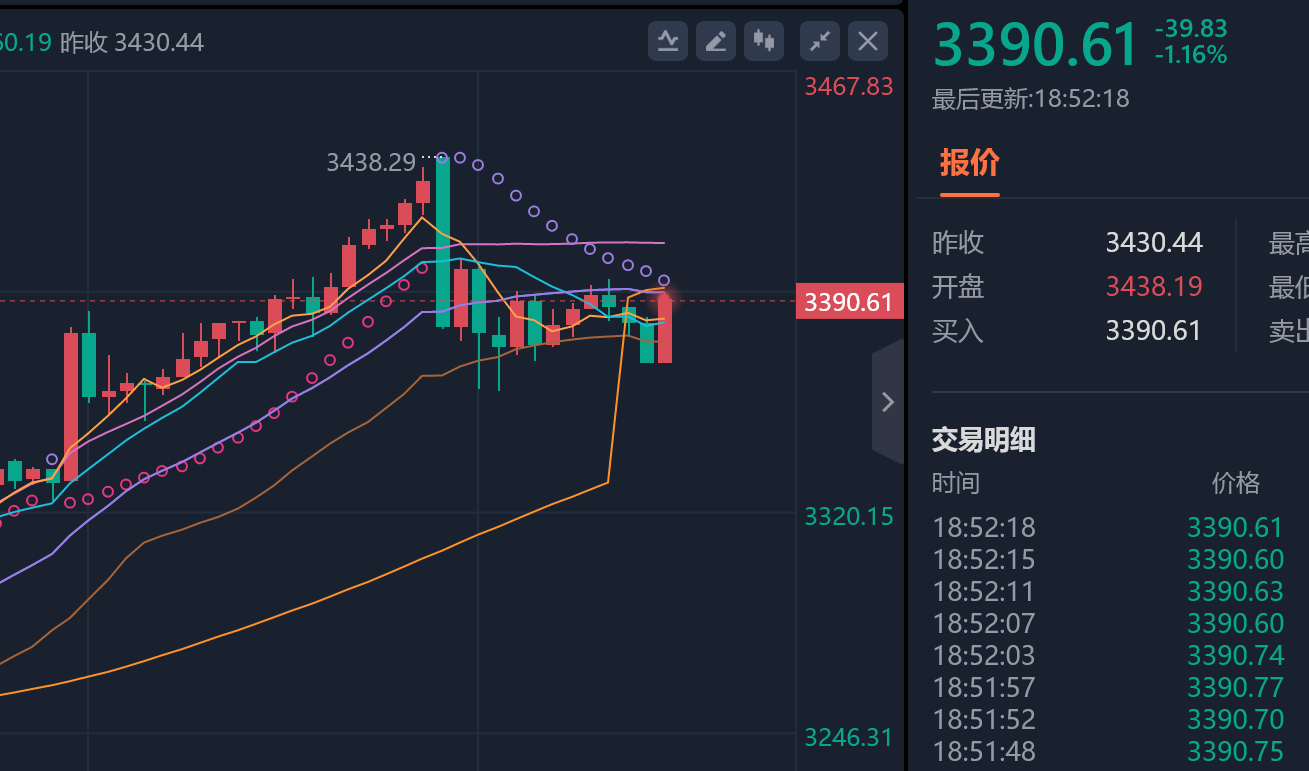Screen dimensions: 1309x771
Task: Click the 3320.15 axis price label
Action: pos(849,516)
